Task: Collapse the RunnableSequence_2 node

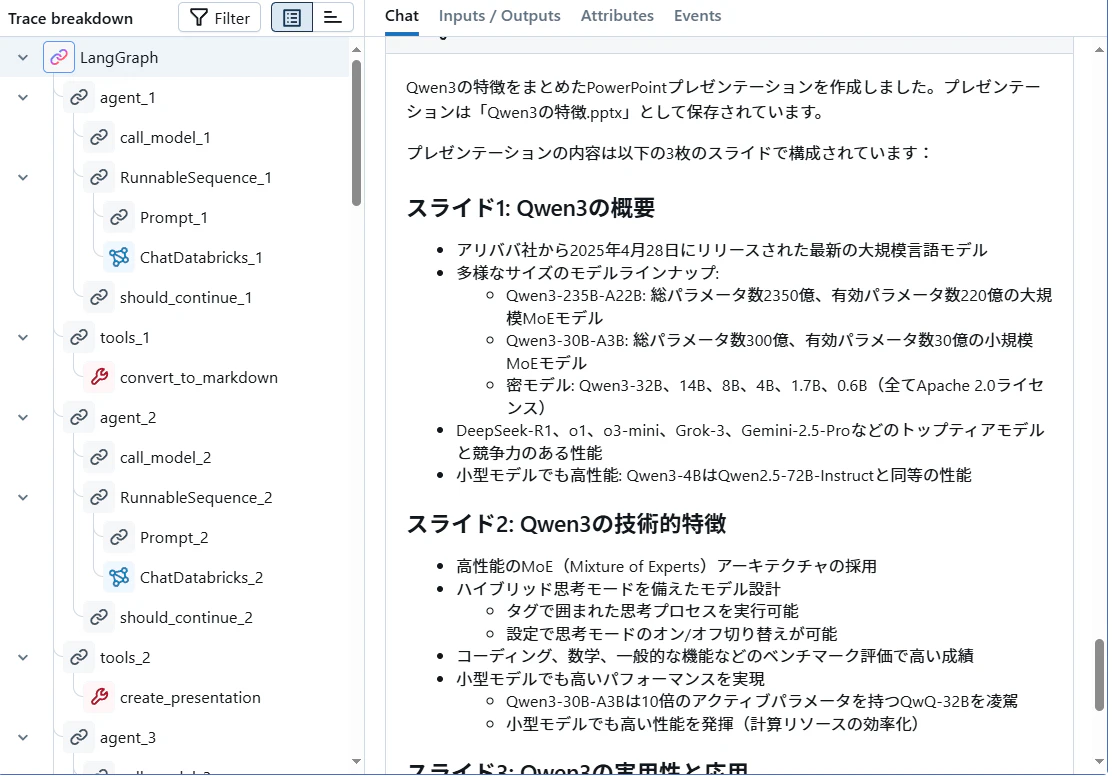Action: 23,498
